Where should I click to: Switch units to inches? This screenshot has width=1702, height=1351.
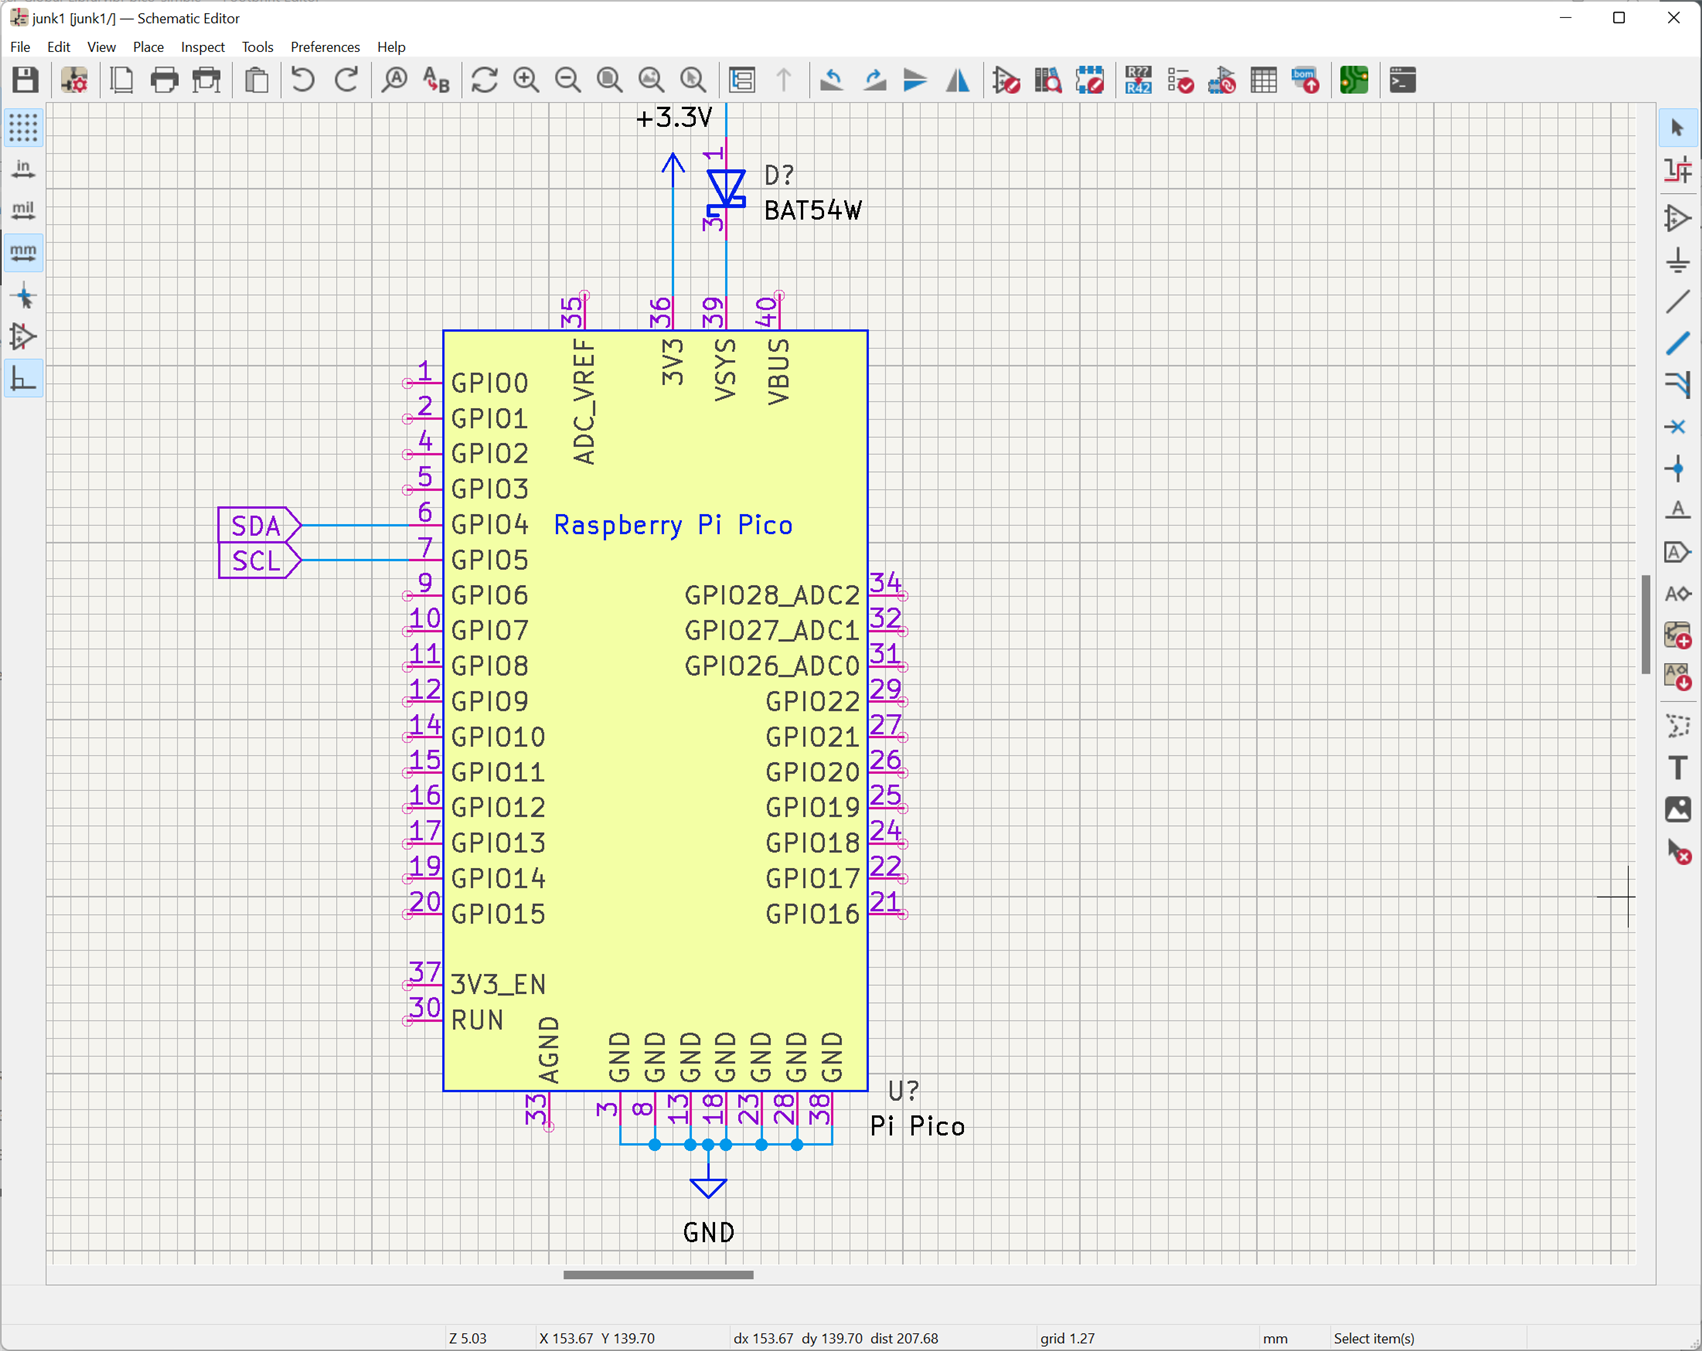click(23, 169)
